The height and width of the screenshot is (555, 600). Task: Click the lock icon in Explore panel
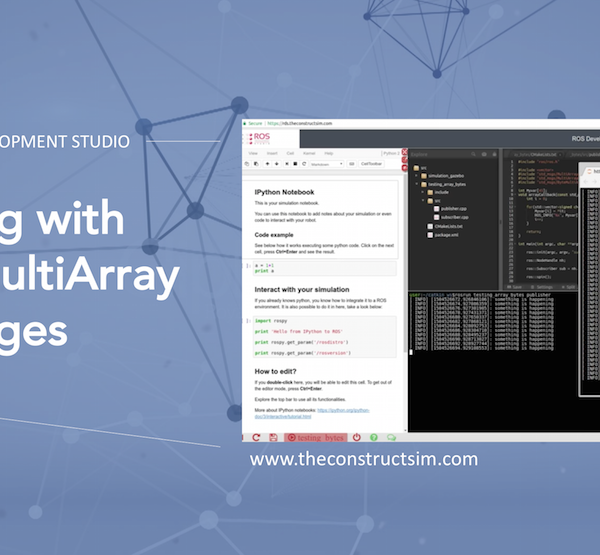coord(494,154)
